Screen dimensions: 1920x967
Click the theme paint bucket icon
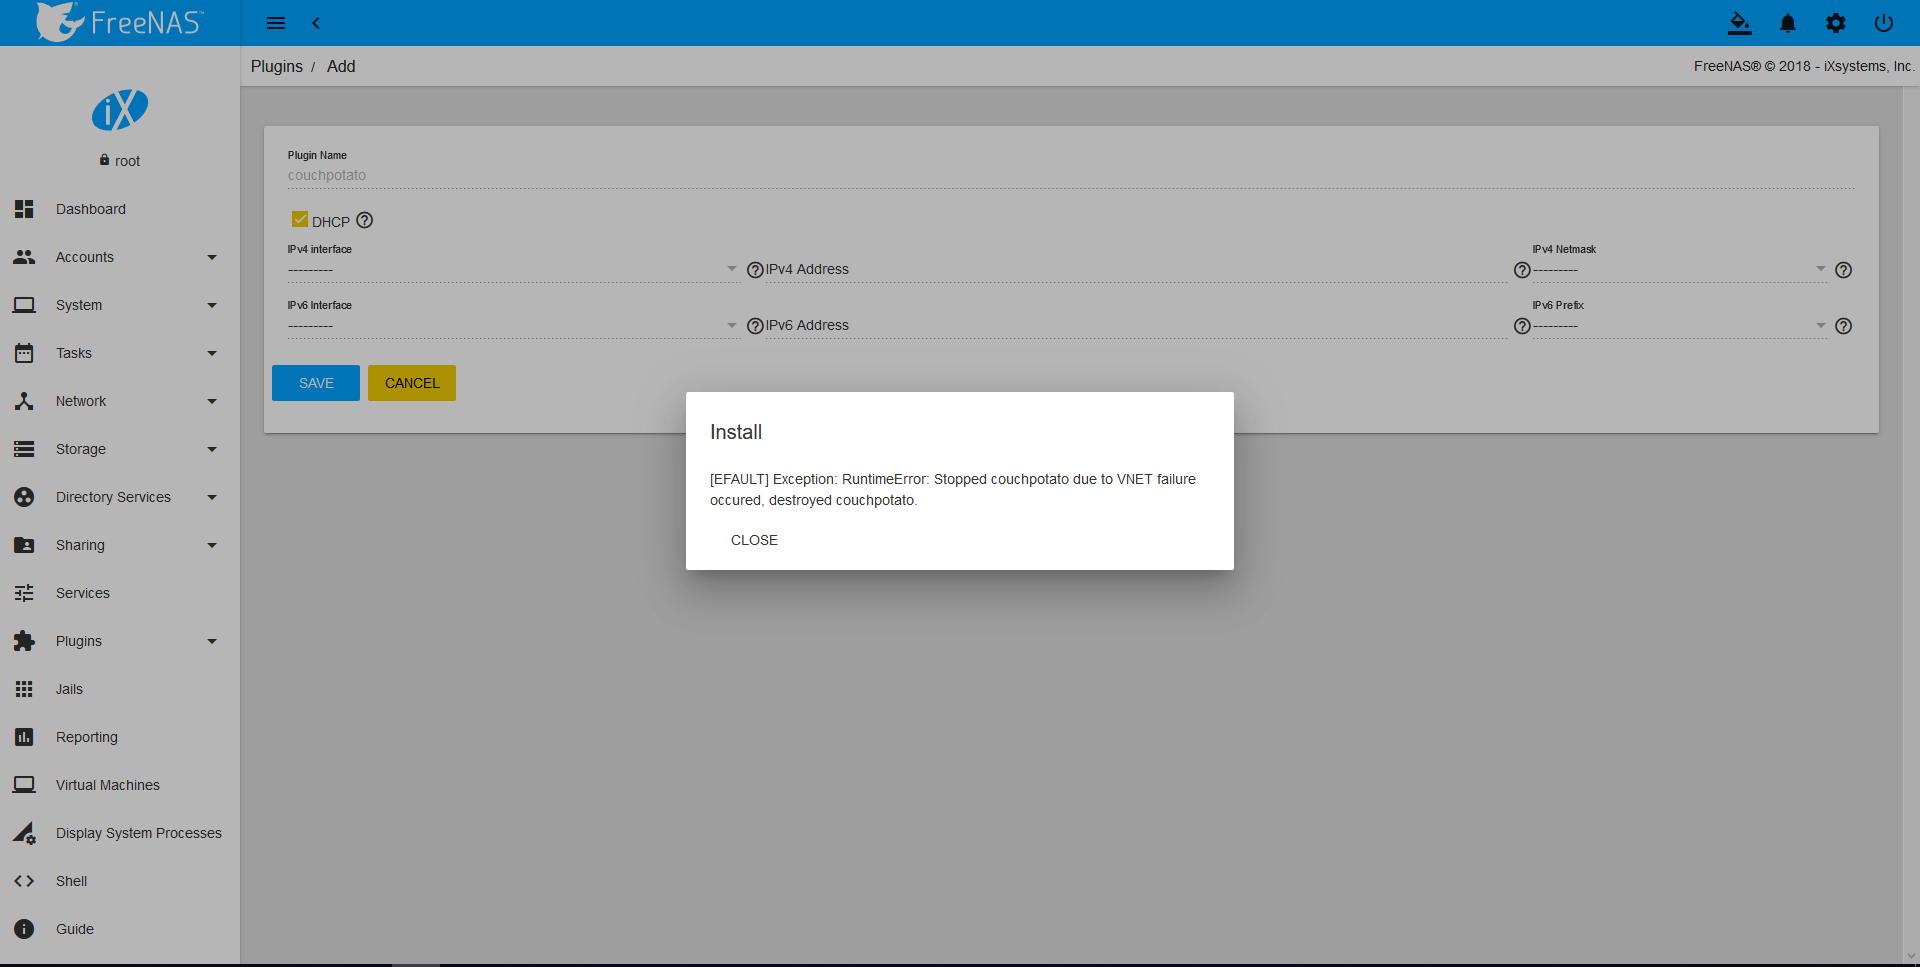click(x=1739, y=23)
